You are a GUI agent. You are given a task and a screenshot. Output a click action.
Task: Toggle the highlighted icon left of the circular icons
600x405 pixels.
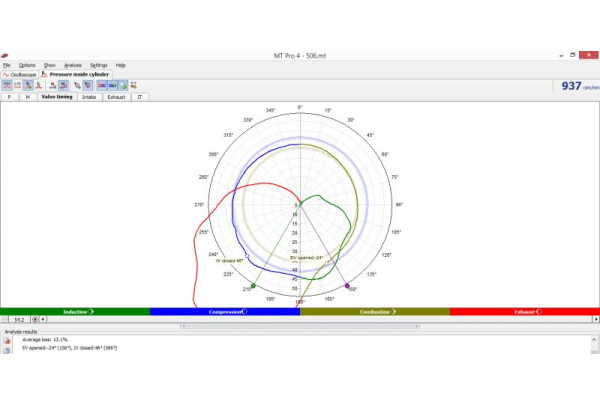click(64, 85)
